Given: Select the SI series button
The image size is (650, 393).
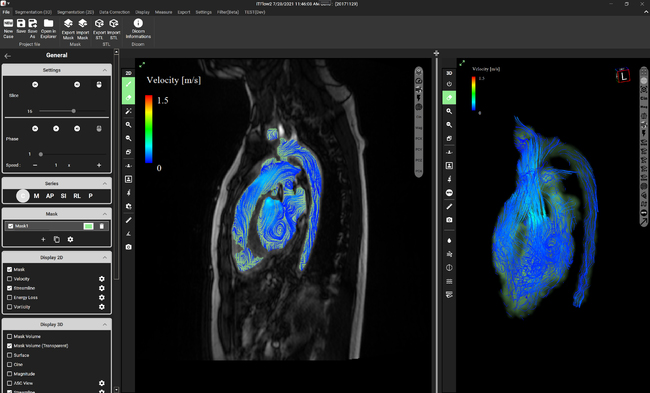Looking at the screenshot, I should 63,196.
